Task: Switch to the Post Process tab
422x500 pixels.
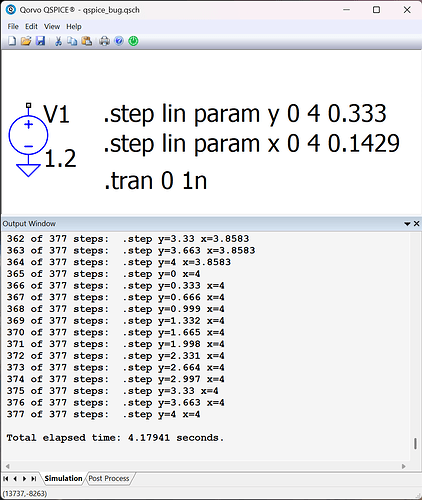Action: (109, 478)
